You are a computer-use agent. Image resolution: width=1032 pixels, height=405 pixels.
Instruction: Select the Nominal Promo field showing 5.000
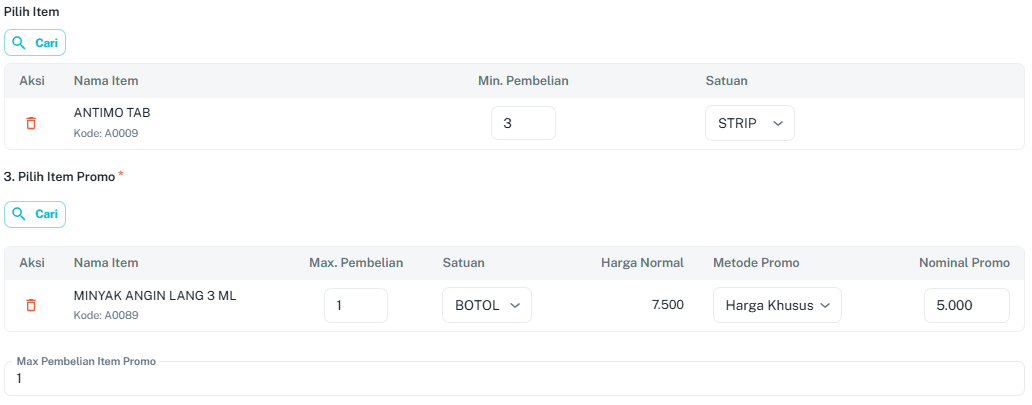coord(966,305)
